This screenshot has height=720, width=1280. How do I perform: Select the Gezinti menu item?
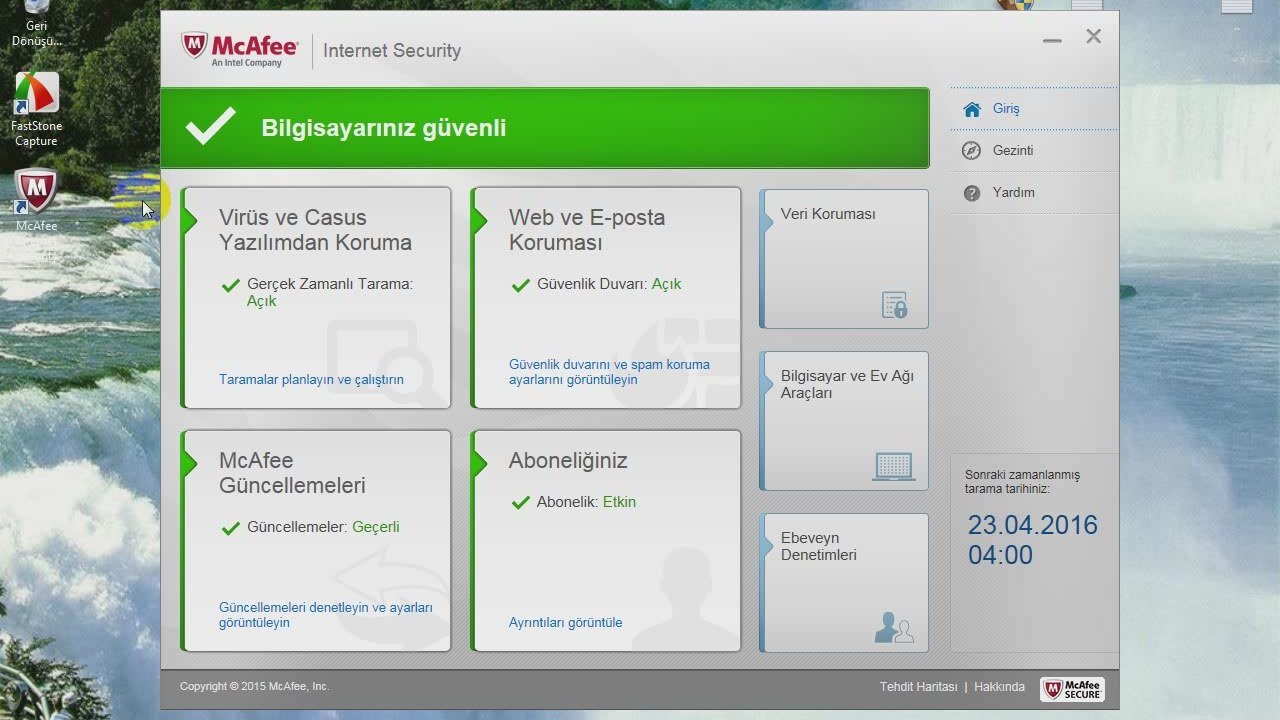[1034, 151]
